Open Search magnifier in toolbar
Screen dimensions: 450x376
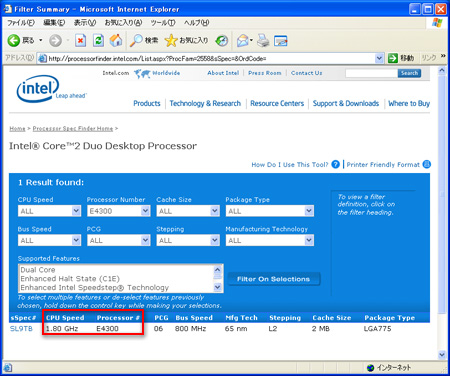coord(136,41)
